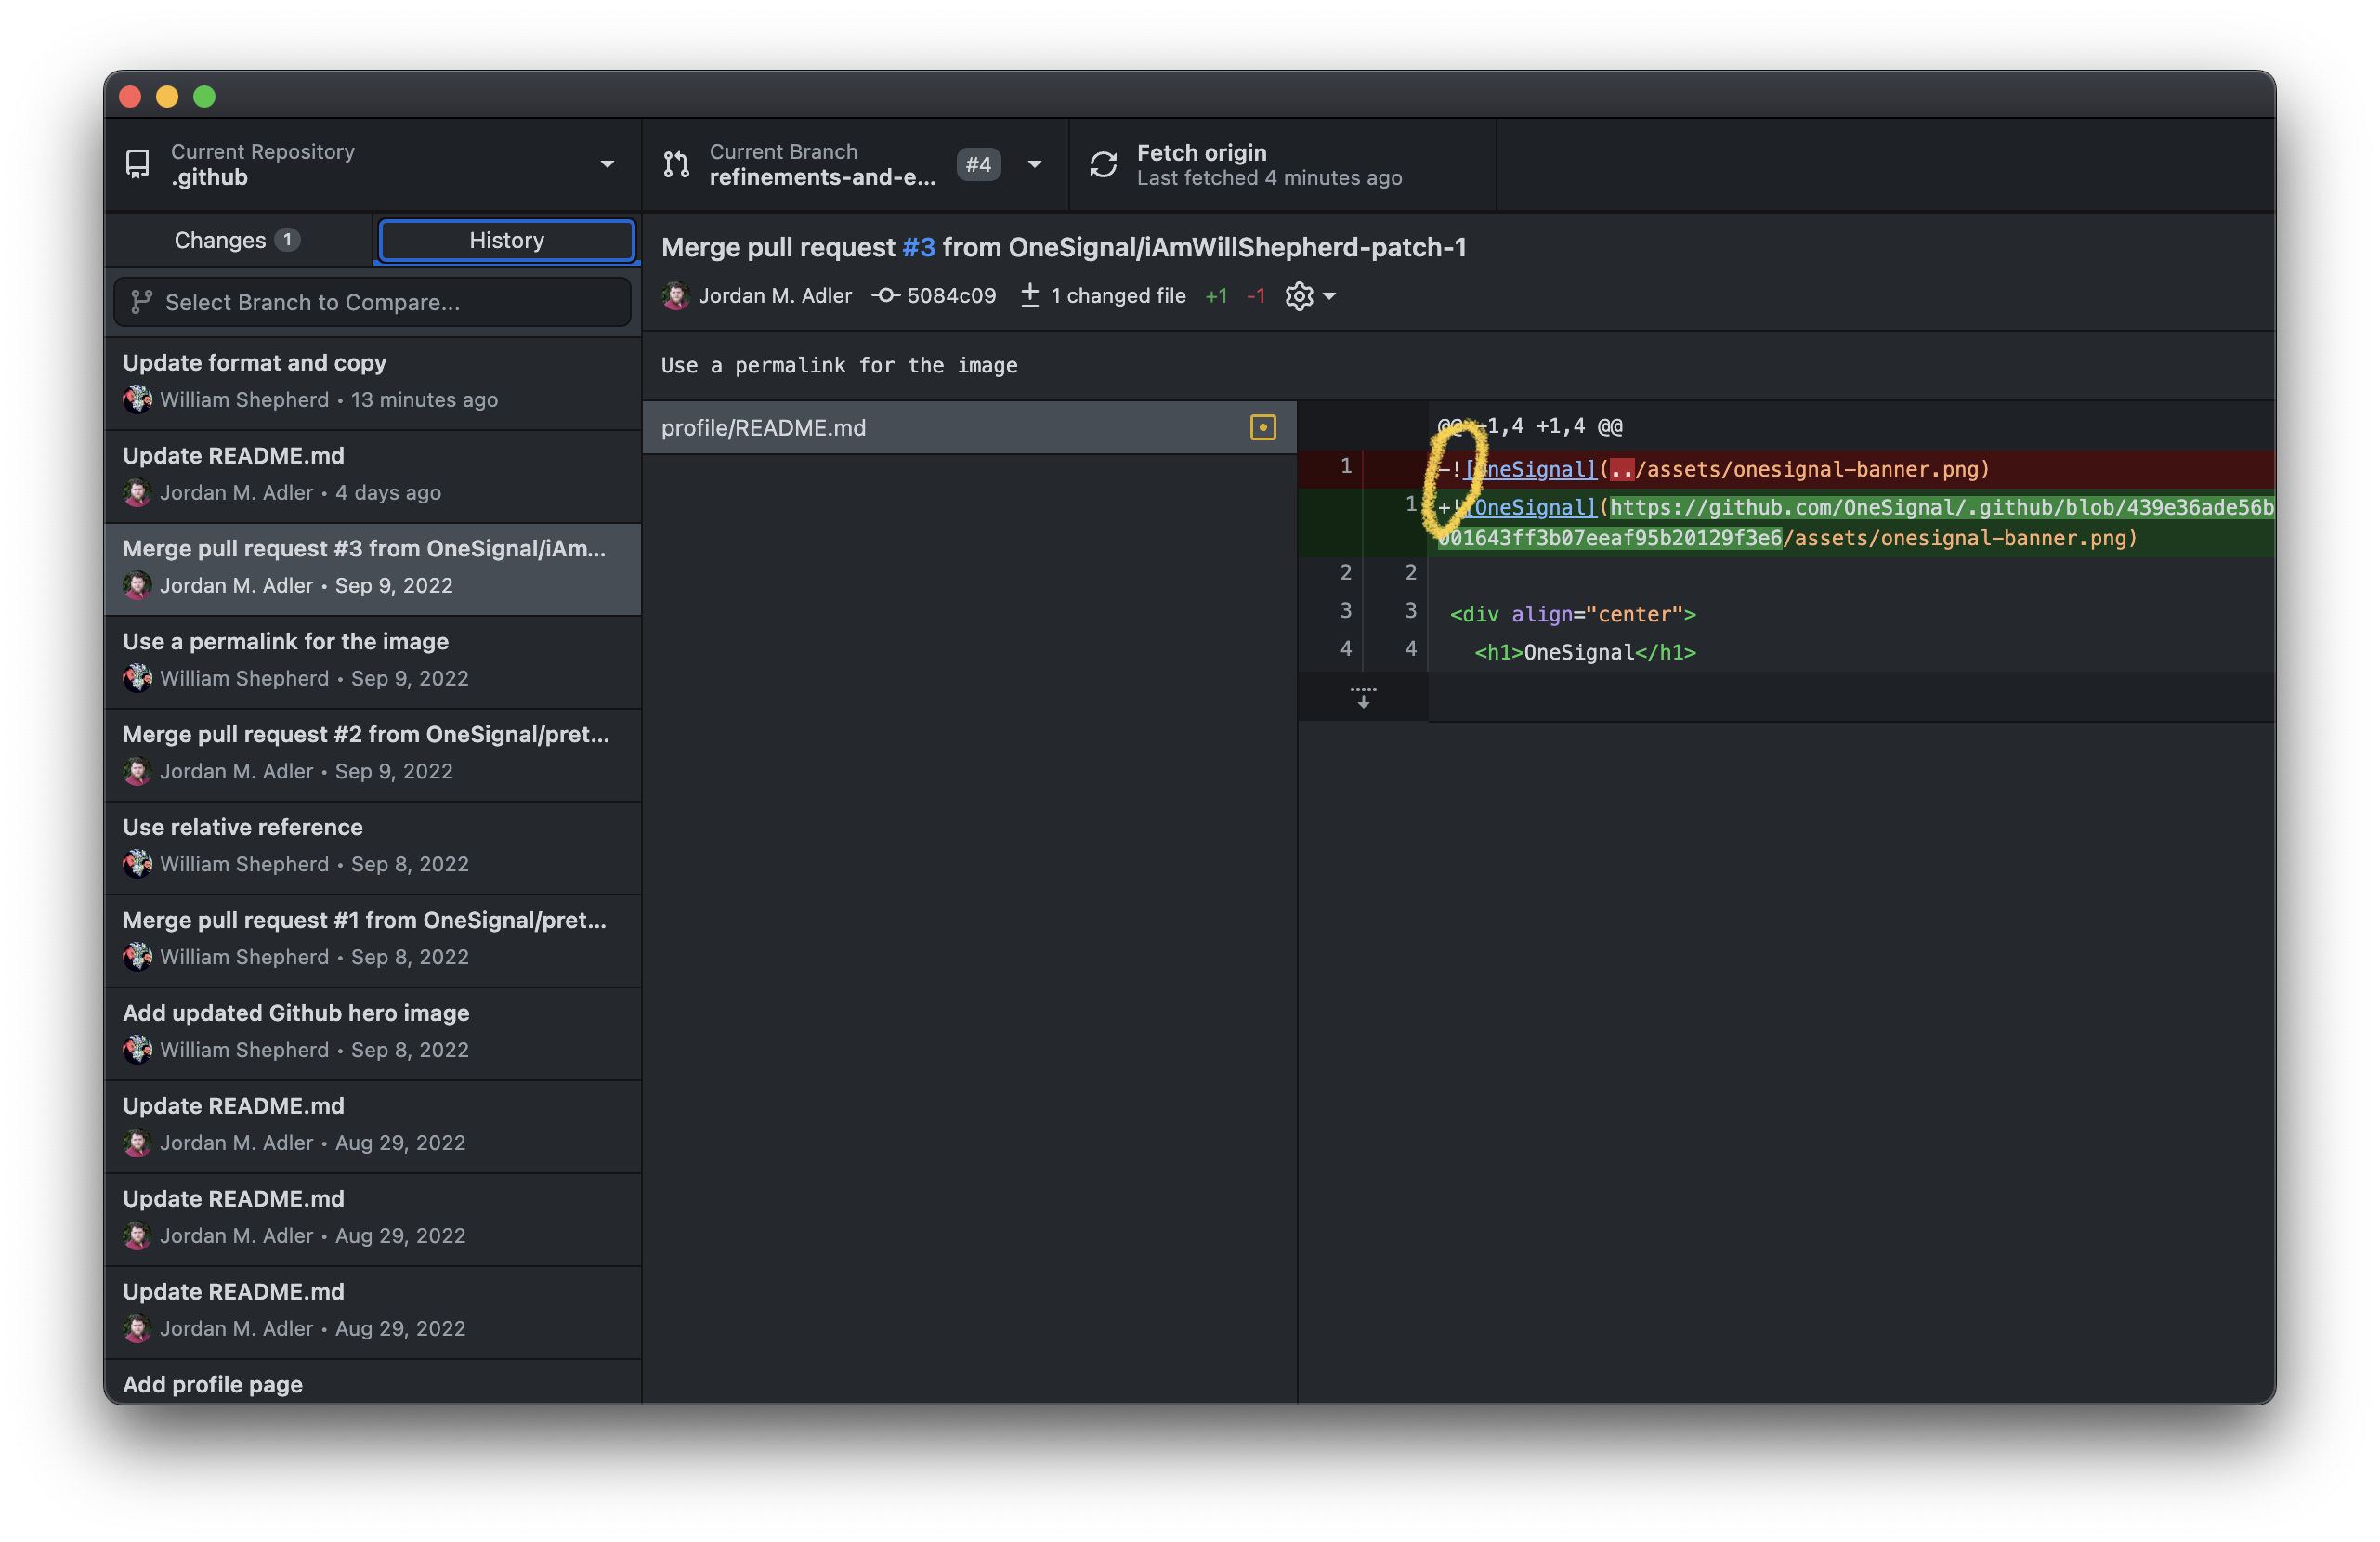Viewport: 2380px width, 1542px height.
Task: Select the branch icon next to Current Branch
Action: (676, 164)
